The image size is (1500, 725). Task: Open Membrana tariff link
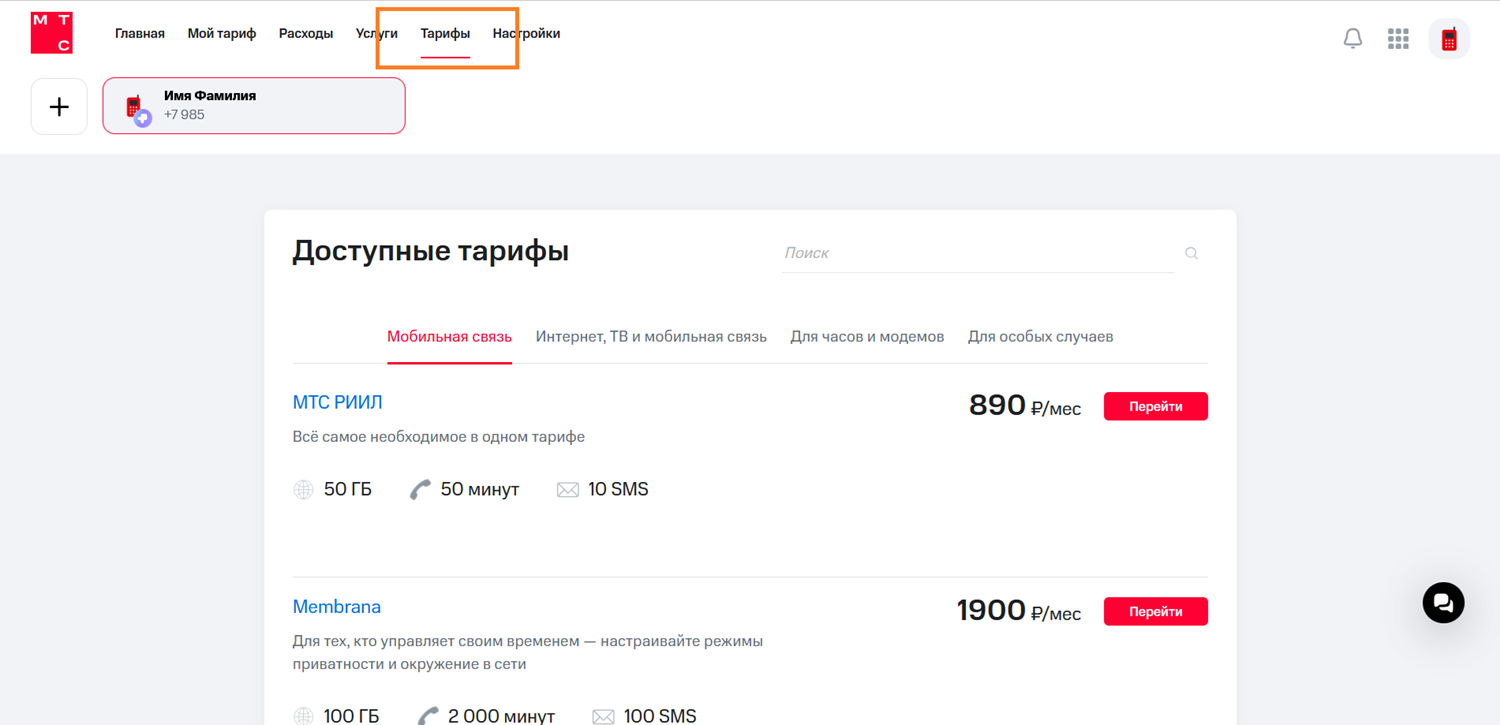click(336, 607)
